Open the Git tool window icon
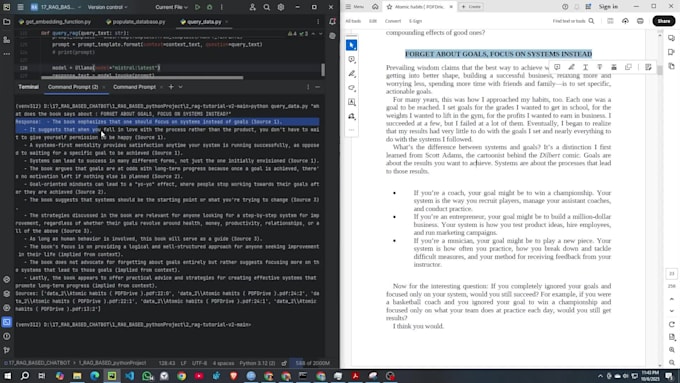Viewport: 680px width, 383px height. click(x=7, y=350)
